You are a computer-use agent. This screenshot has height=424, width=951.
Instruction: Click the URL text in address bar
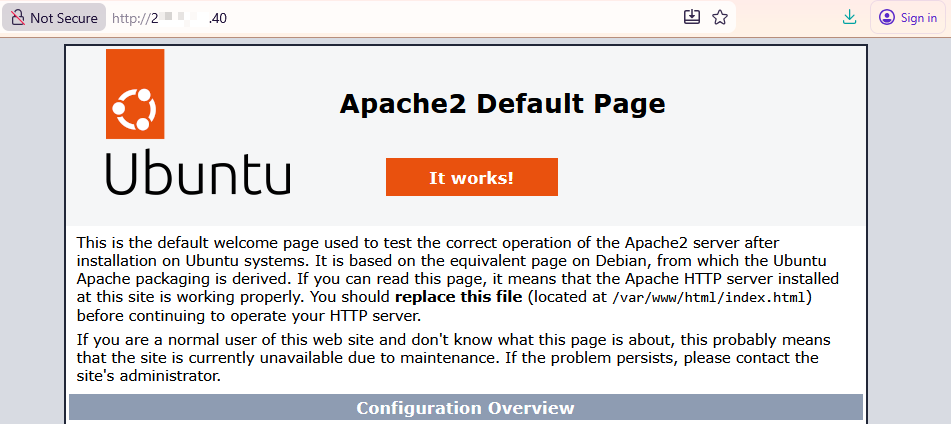point(170,18)
